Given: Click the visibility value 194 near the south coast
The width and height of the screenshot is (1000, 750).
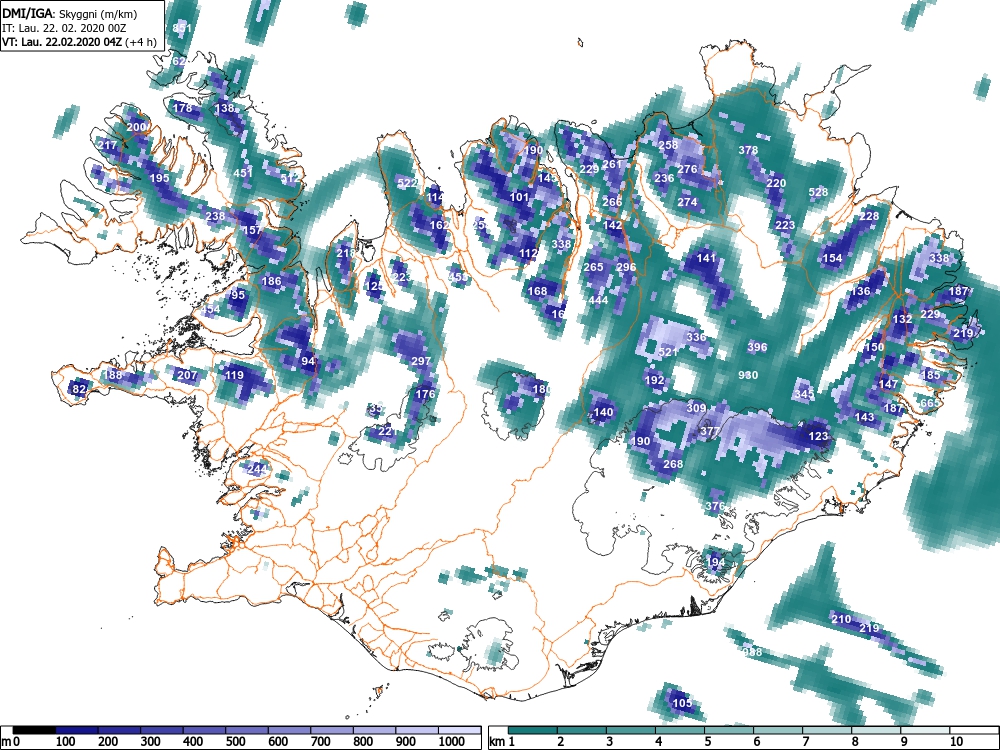Looking at the screenshot, I should [x=716, y=562].
